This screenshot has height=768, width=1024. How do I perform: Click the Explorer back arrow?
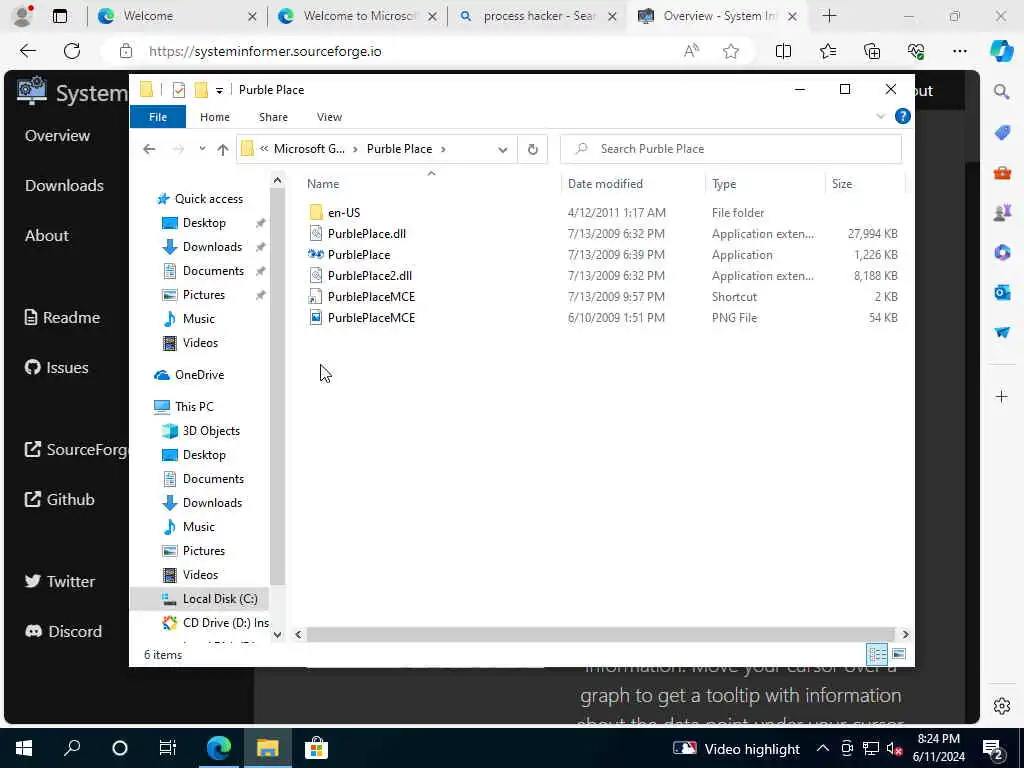click(x=149, y=149)
